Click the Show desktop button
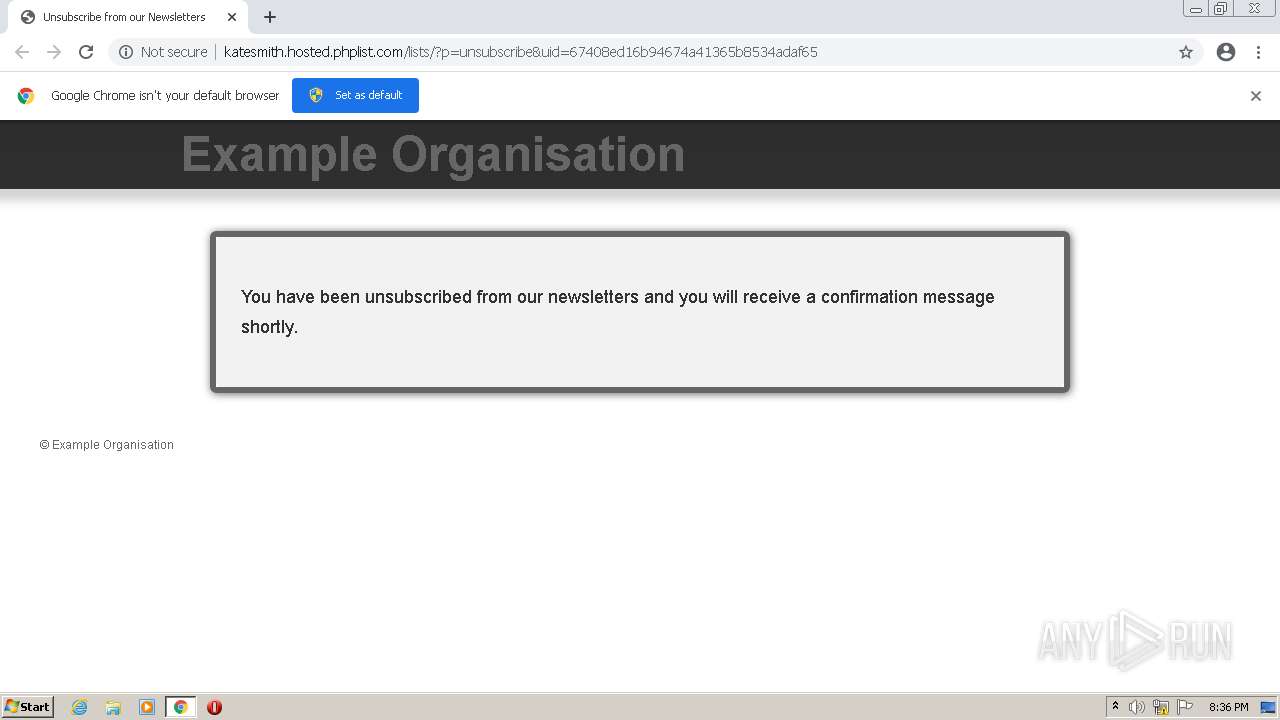 coord(1269,707)
